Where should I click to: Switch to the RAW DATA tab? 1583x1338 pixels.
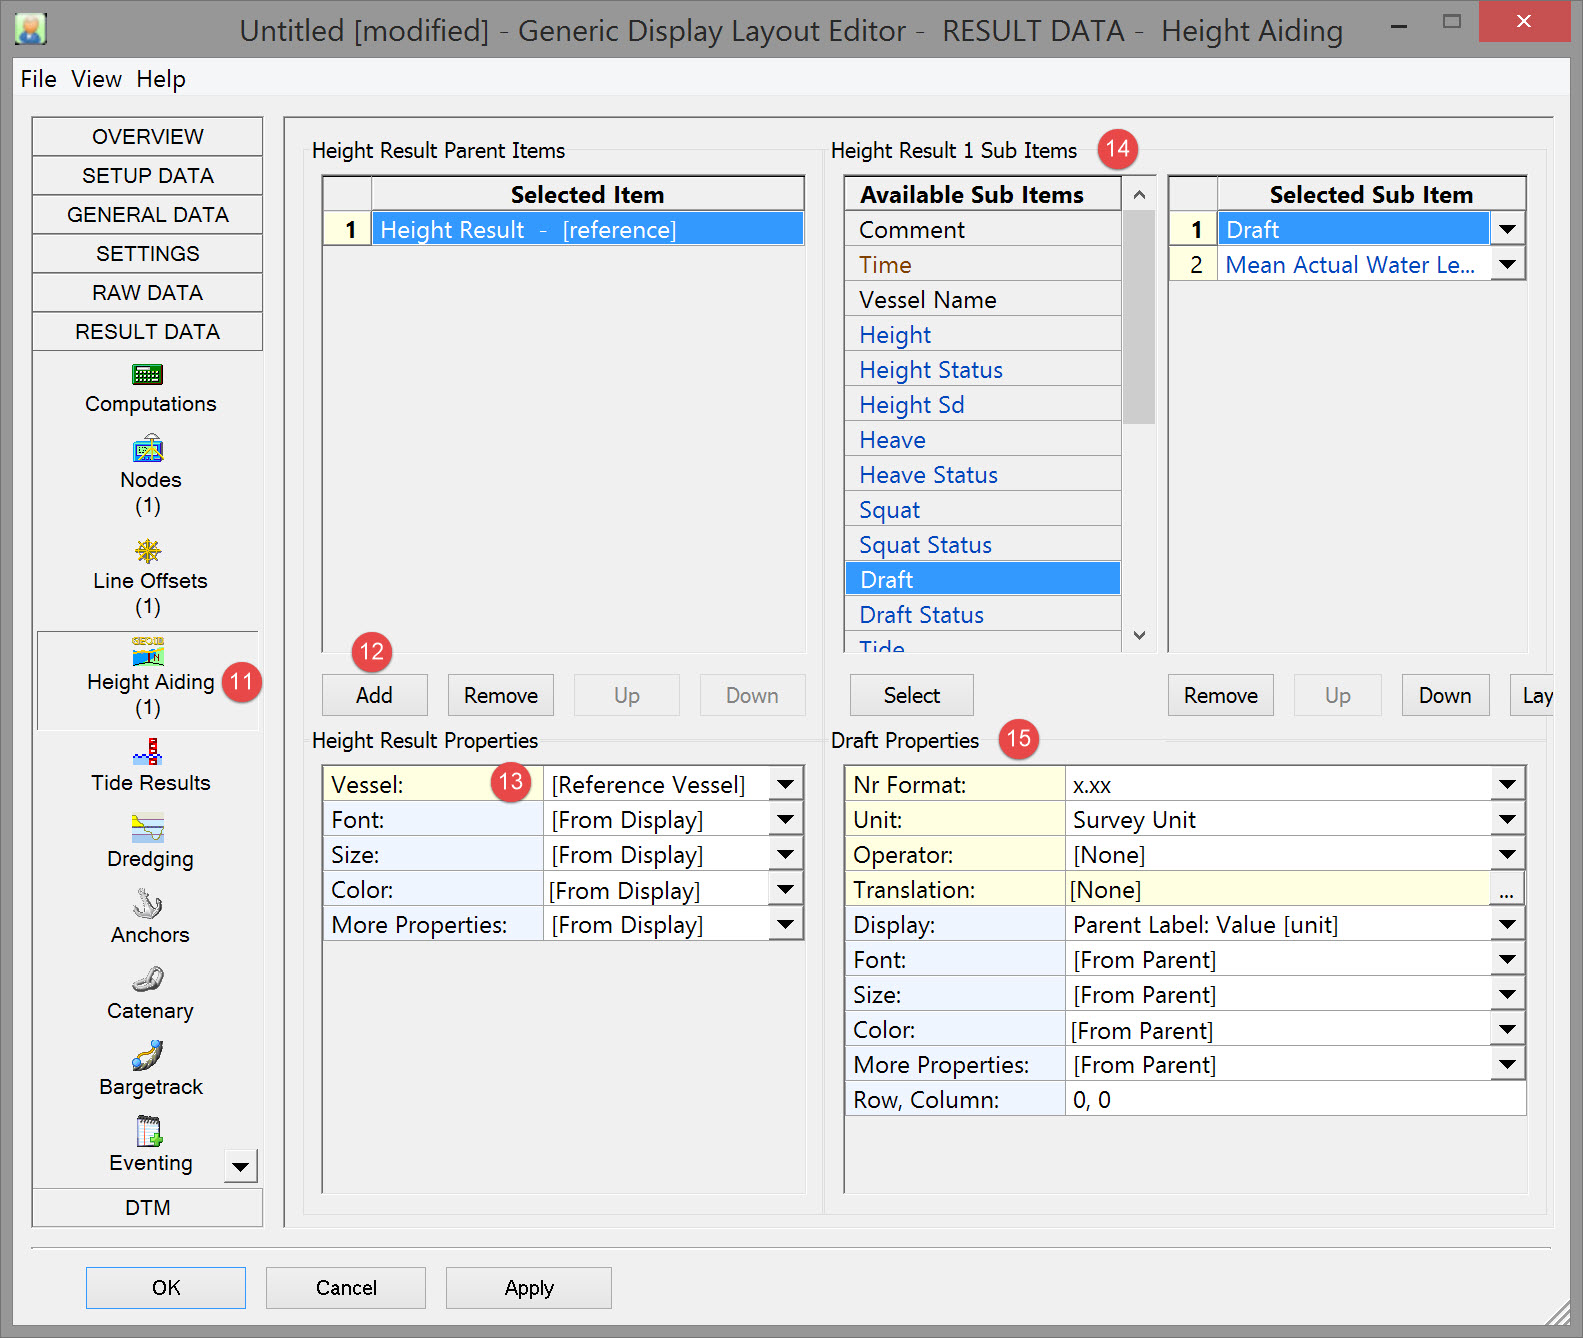click(147, 293)
